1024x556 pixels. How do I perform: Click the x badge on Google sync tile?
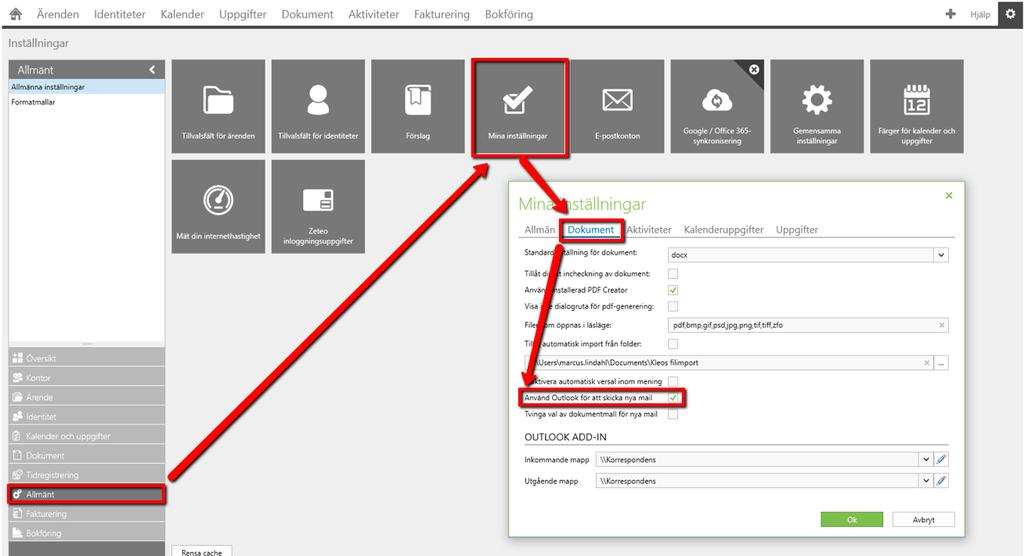tap(754, 69)
